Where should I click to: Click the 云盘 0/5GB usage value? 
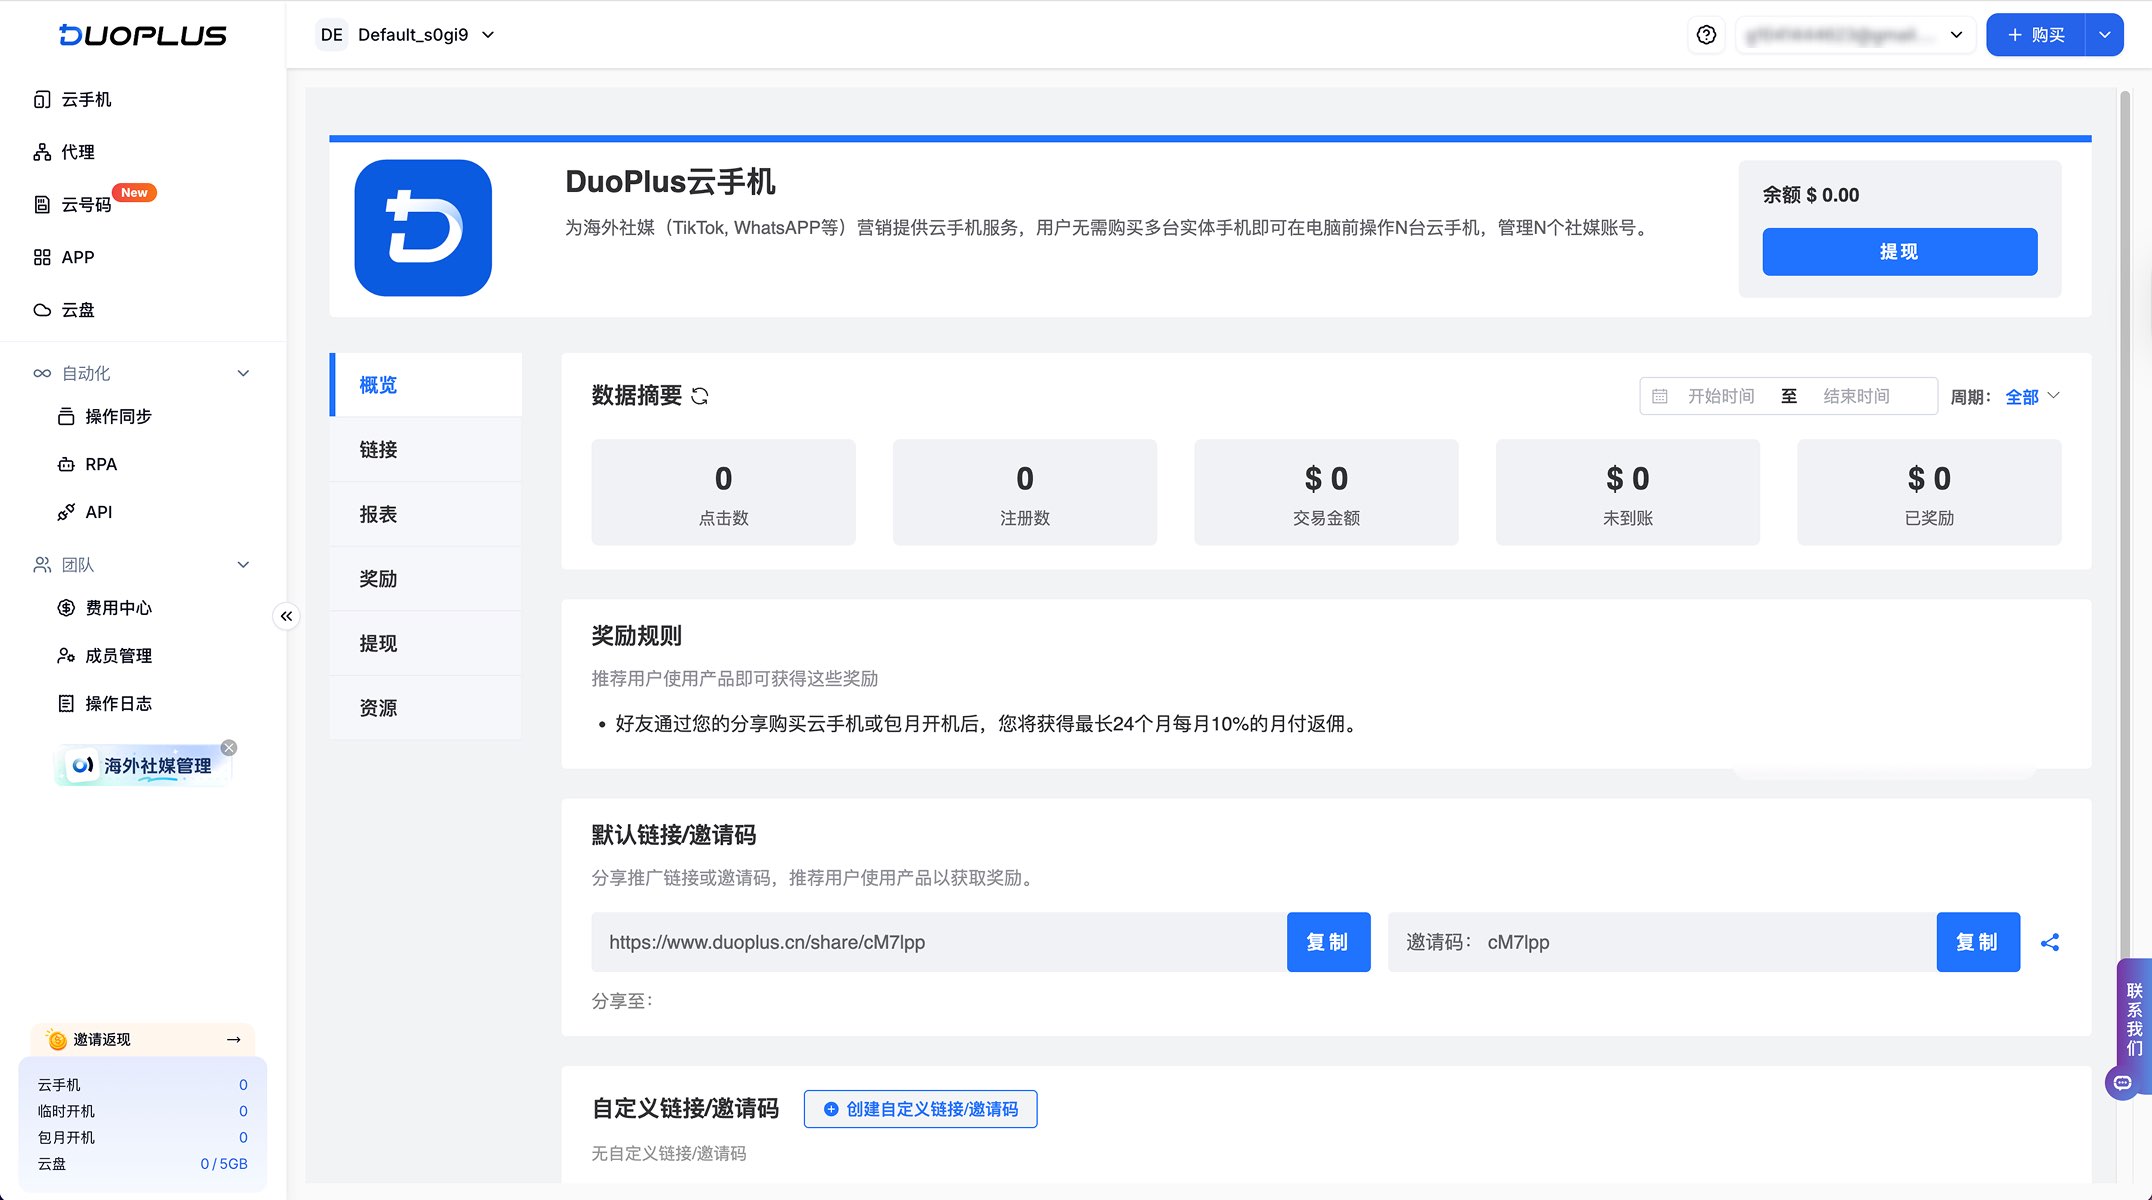pyautogui.click(x=224, y=1164)
